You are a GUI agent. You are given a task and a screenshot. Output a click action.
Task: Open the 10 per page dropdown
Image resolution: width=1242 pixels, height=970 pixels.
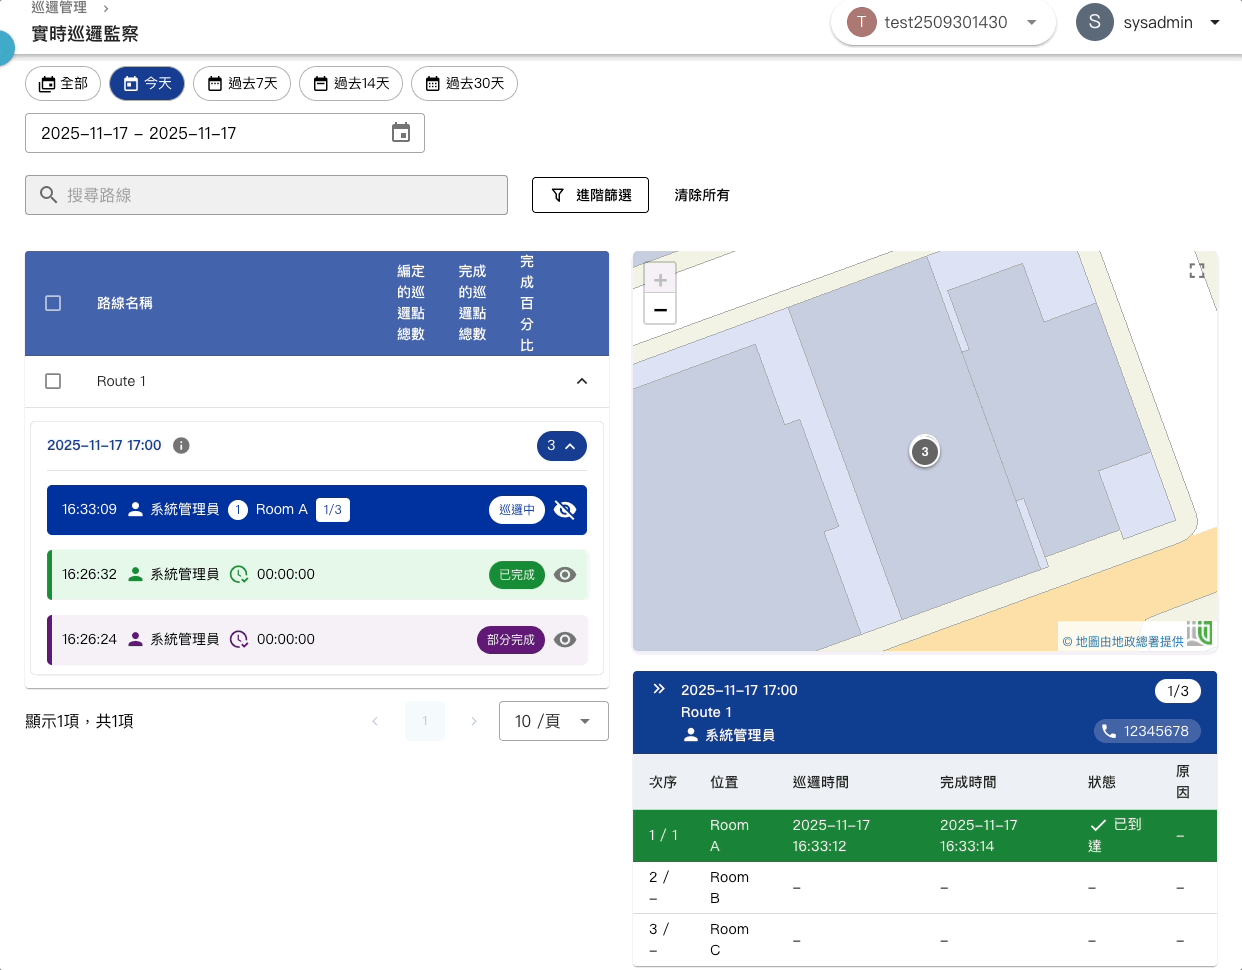point(553,721)
